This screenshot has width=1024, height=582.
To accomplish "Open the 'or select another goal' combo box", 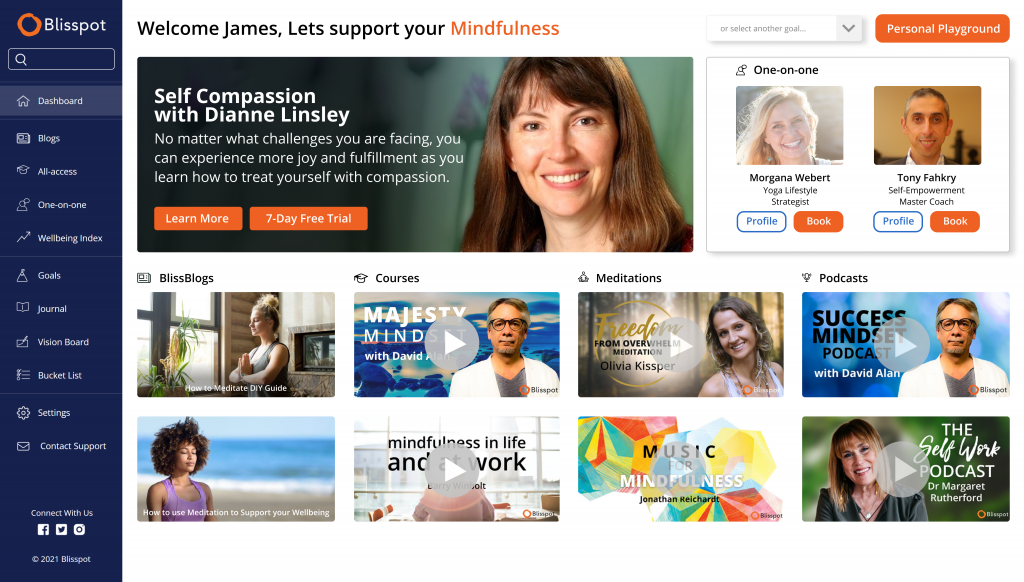I will tap(784, 29).
